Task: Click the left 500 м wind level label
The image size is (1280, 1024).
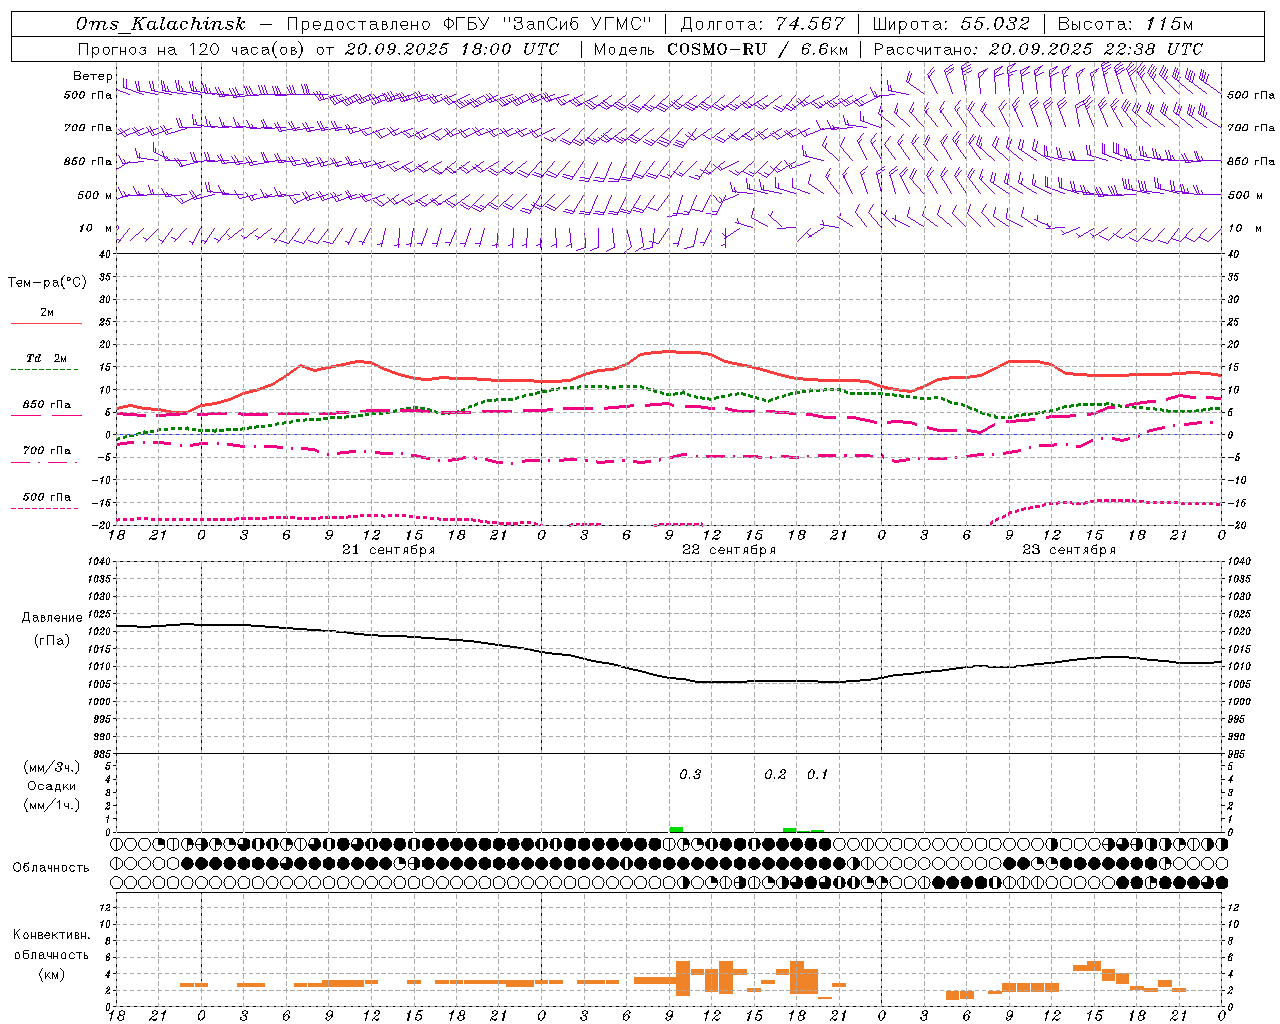Action: pos(95,195)
